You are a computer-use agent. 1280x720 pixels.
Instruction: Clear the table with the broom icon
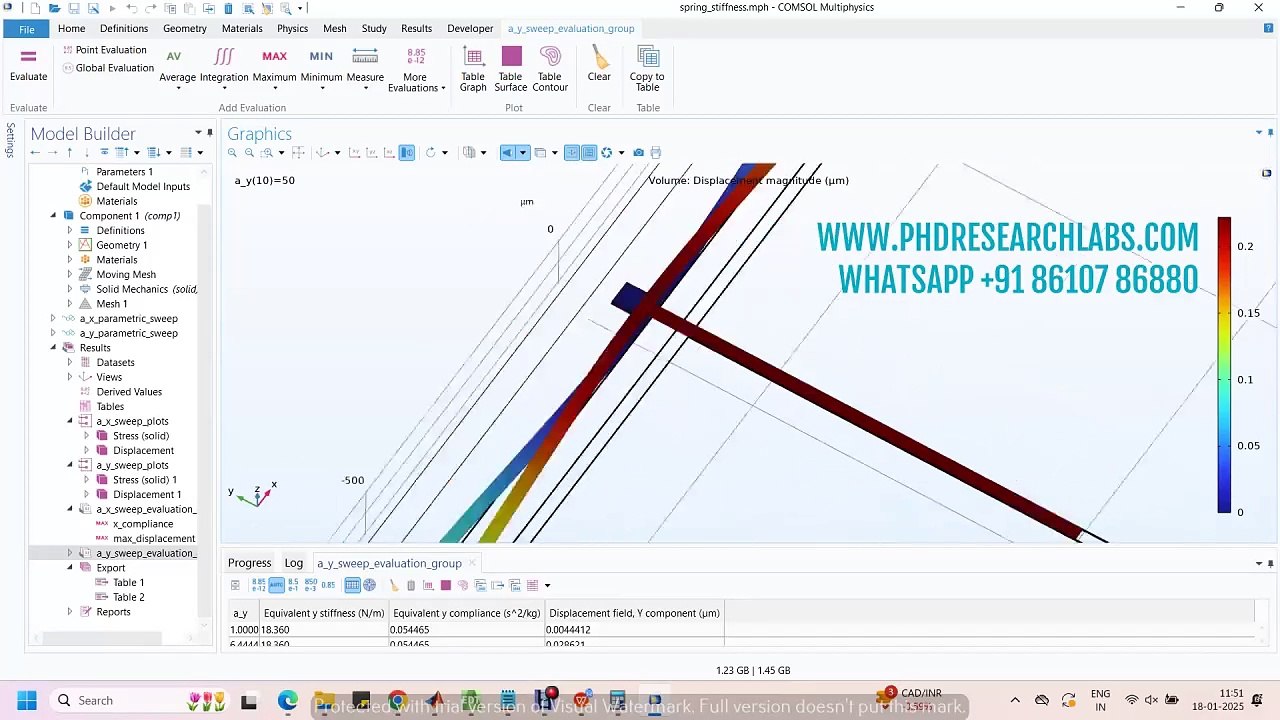[394, 585]
